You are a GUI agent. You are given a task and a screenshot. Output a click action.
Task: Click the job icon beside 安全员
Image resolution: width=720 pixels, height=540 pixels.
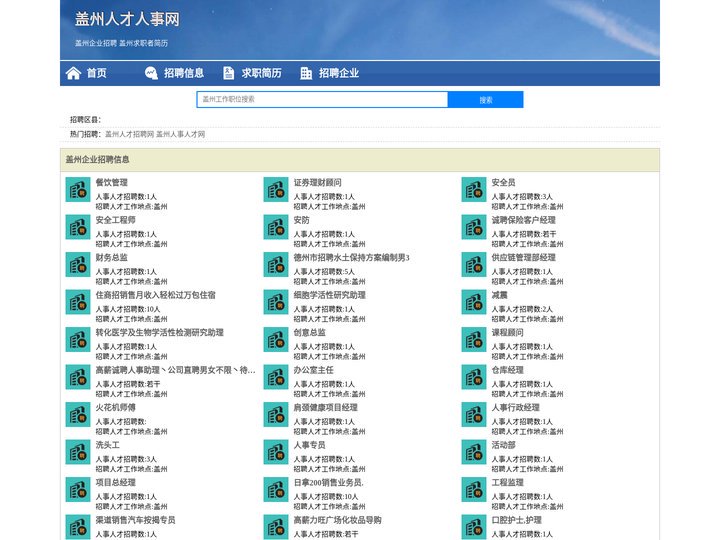474,190
